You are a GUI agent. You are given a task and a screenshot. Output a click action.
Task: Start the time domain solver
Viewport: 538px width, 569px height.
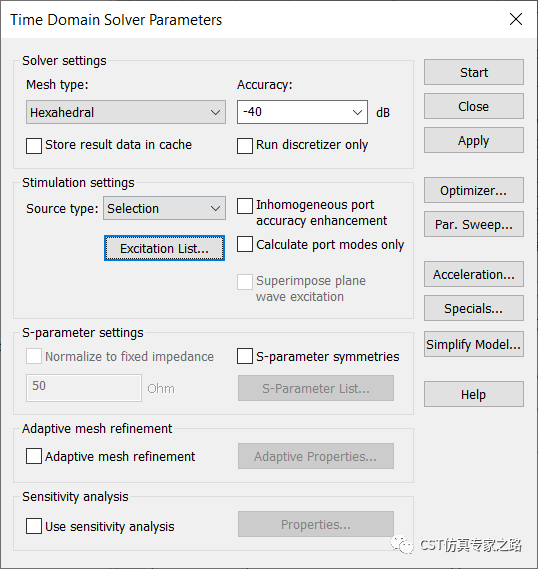[x=473, y=72]
